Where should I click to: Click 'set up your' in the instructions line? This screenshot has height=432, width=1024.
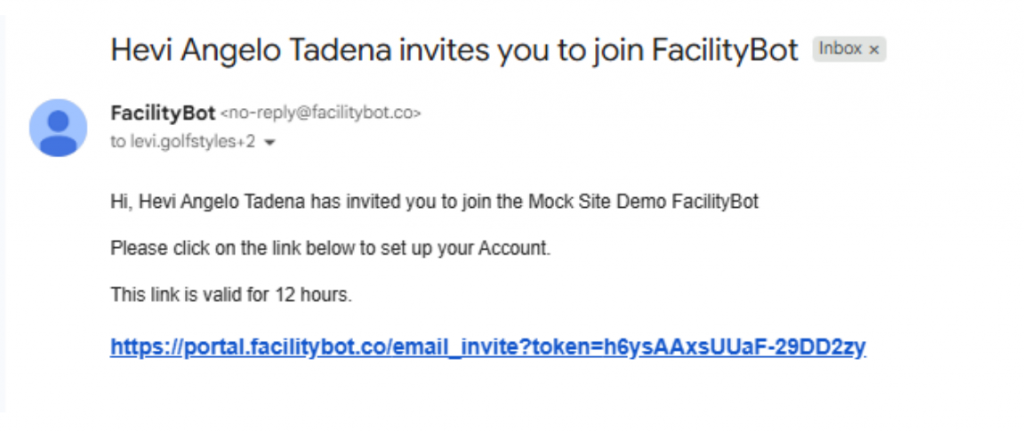pyautogui.click(x=435, y=249)
